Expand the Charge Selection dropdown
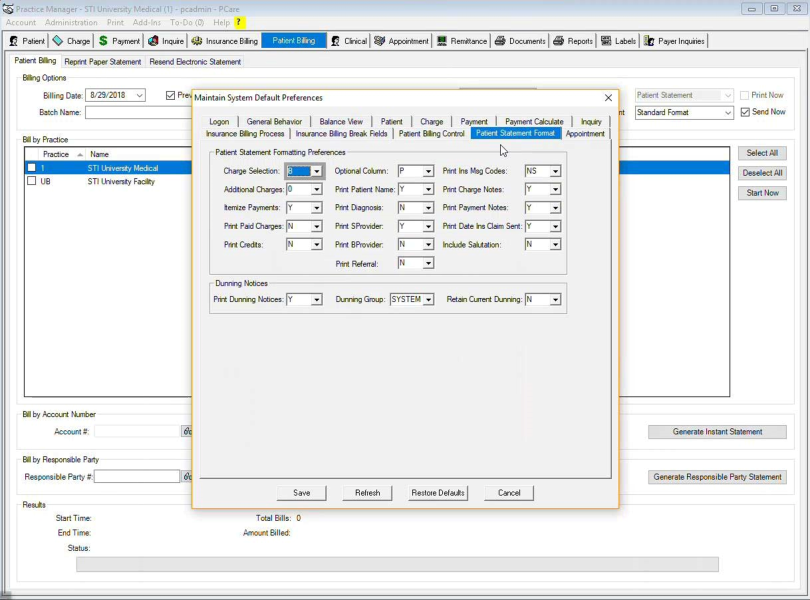This screenshot has width=810, height=600. click(317, 172)
